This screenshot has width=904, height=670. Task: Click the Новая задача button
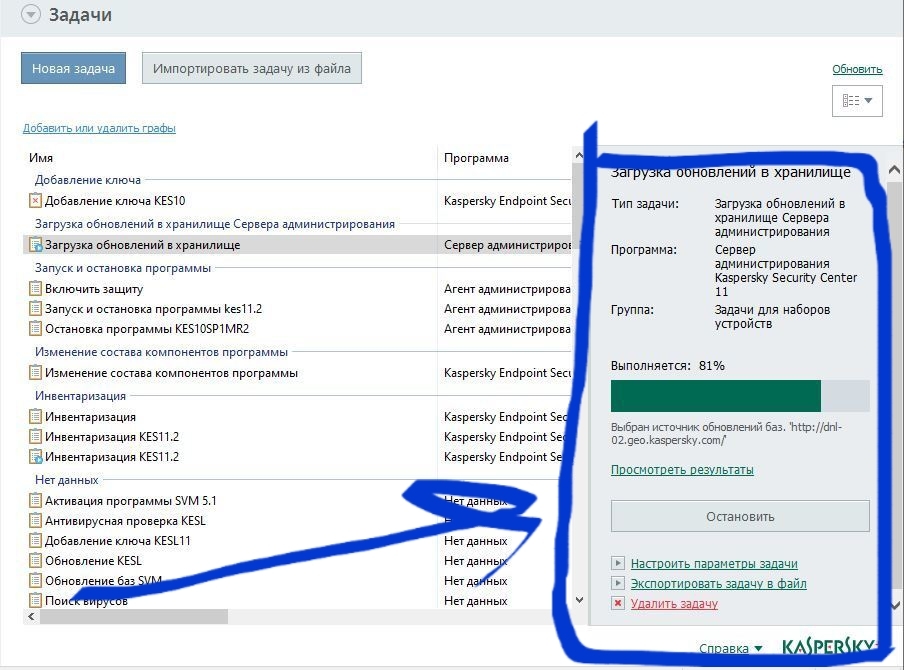(x=73, y=68)
